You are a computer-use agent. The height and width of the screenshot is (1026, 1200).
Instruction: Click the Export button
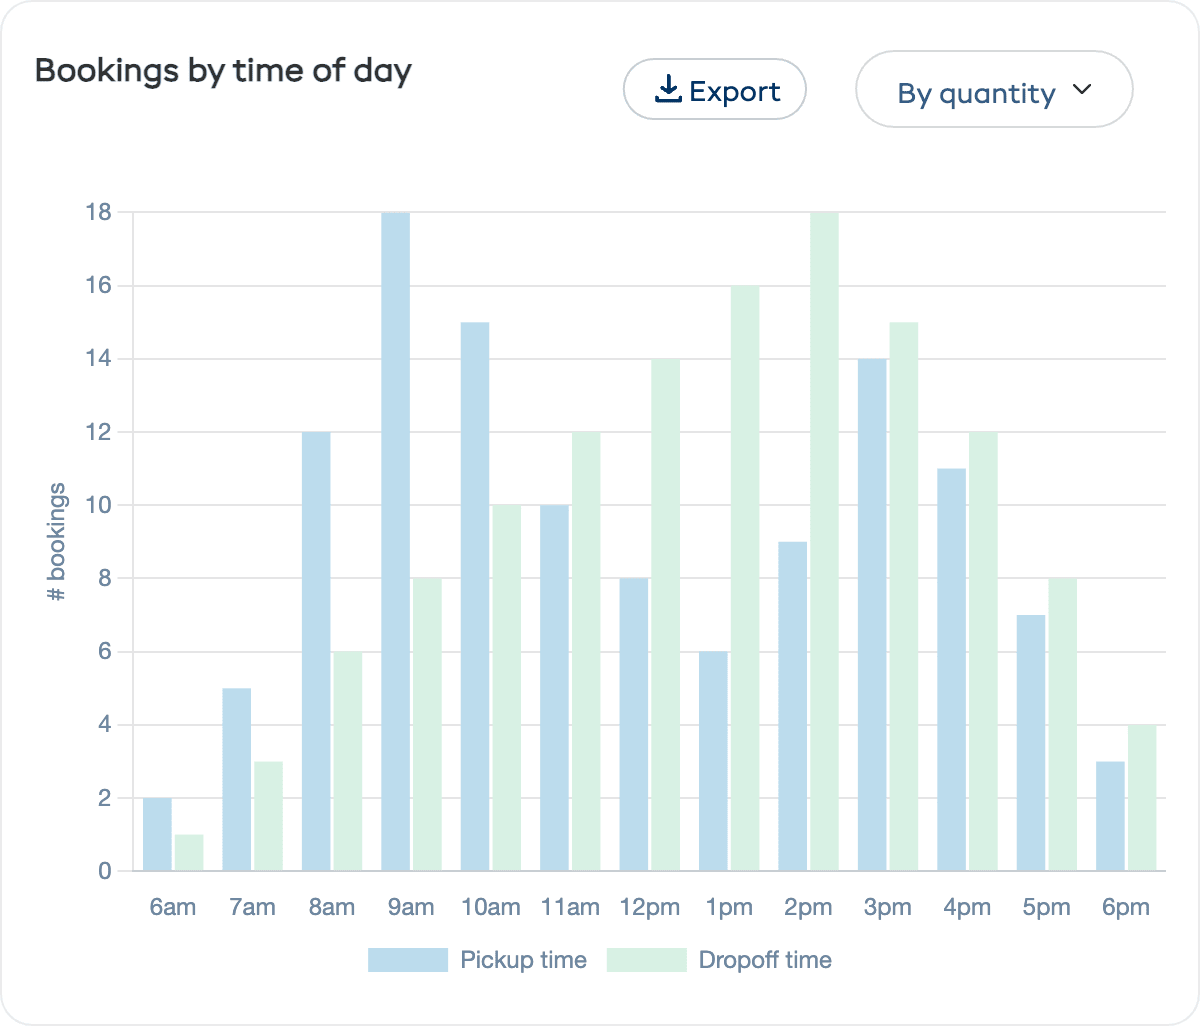point(715,89)
